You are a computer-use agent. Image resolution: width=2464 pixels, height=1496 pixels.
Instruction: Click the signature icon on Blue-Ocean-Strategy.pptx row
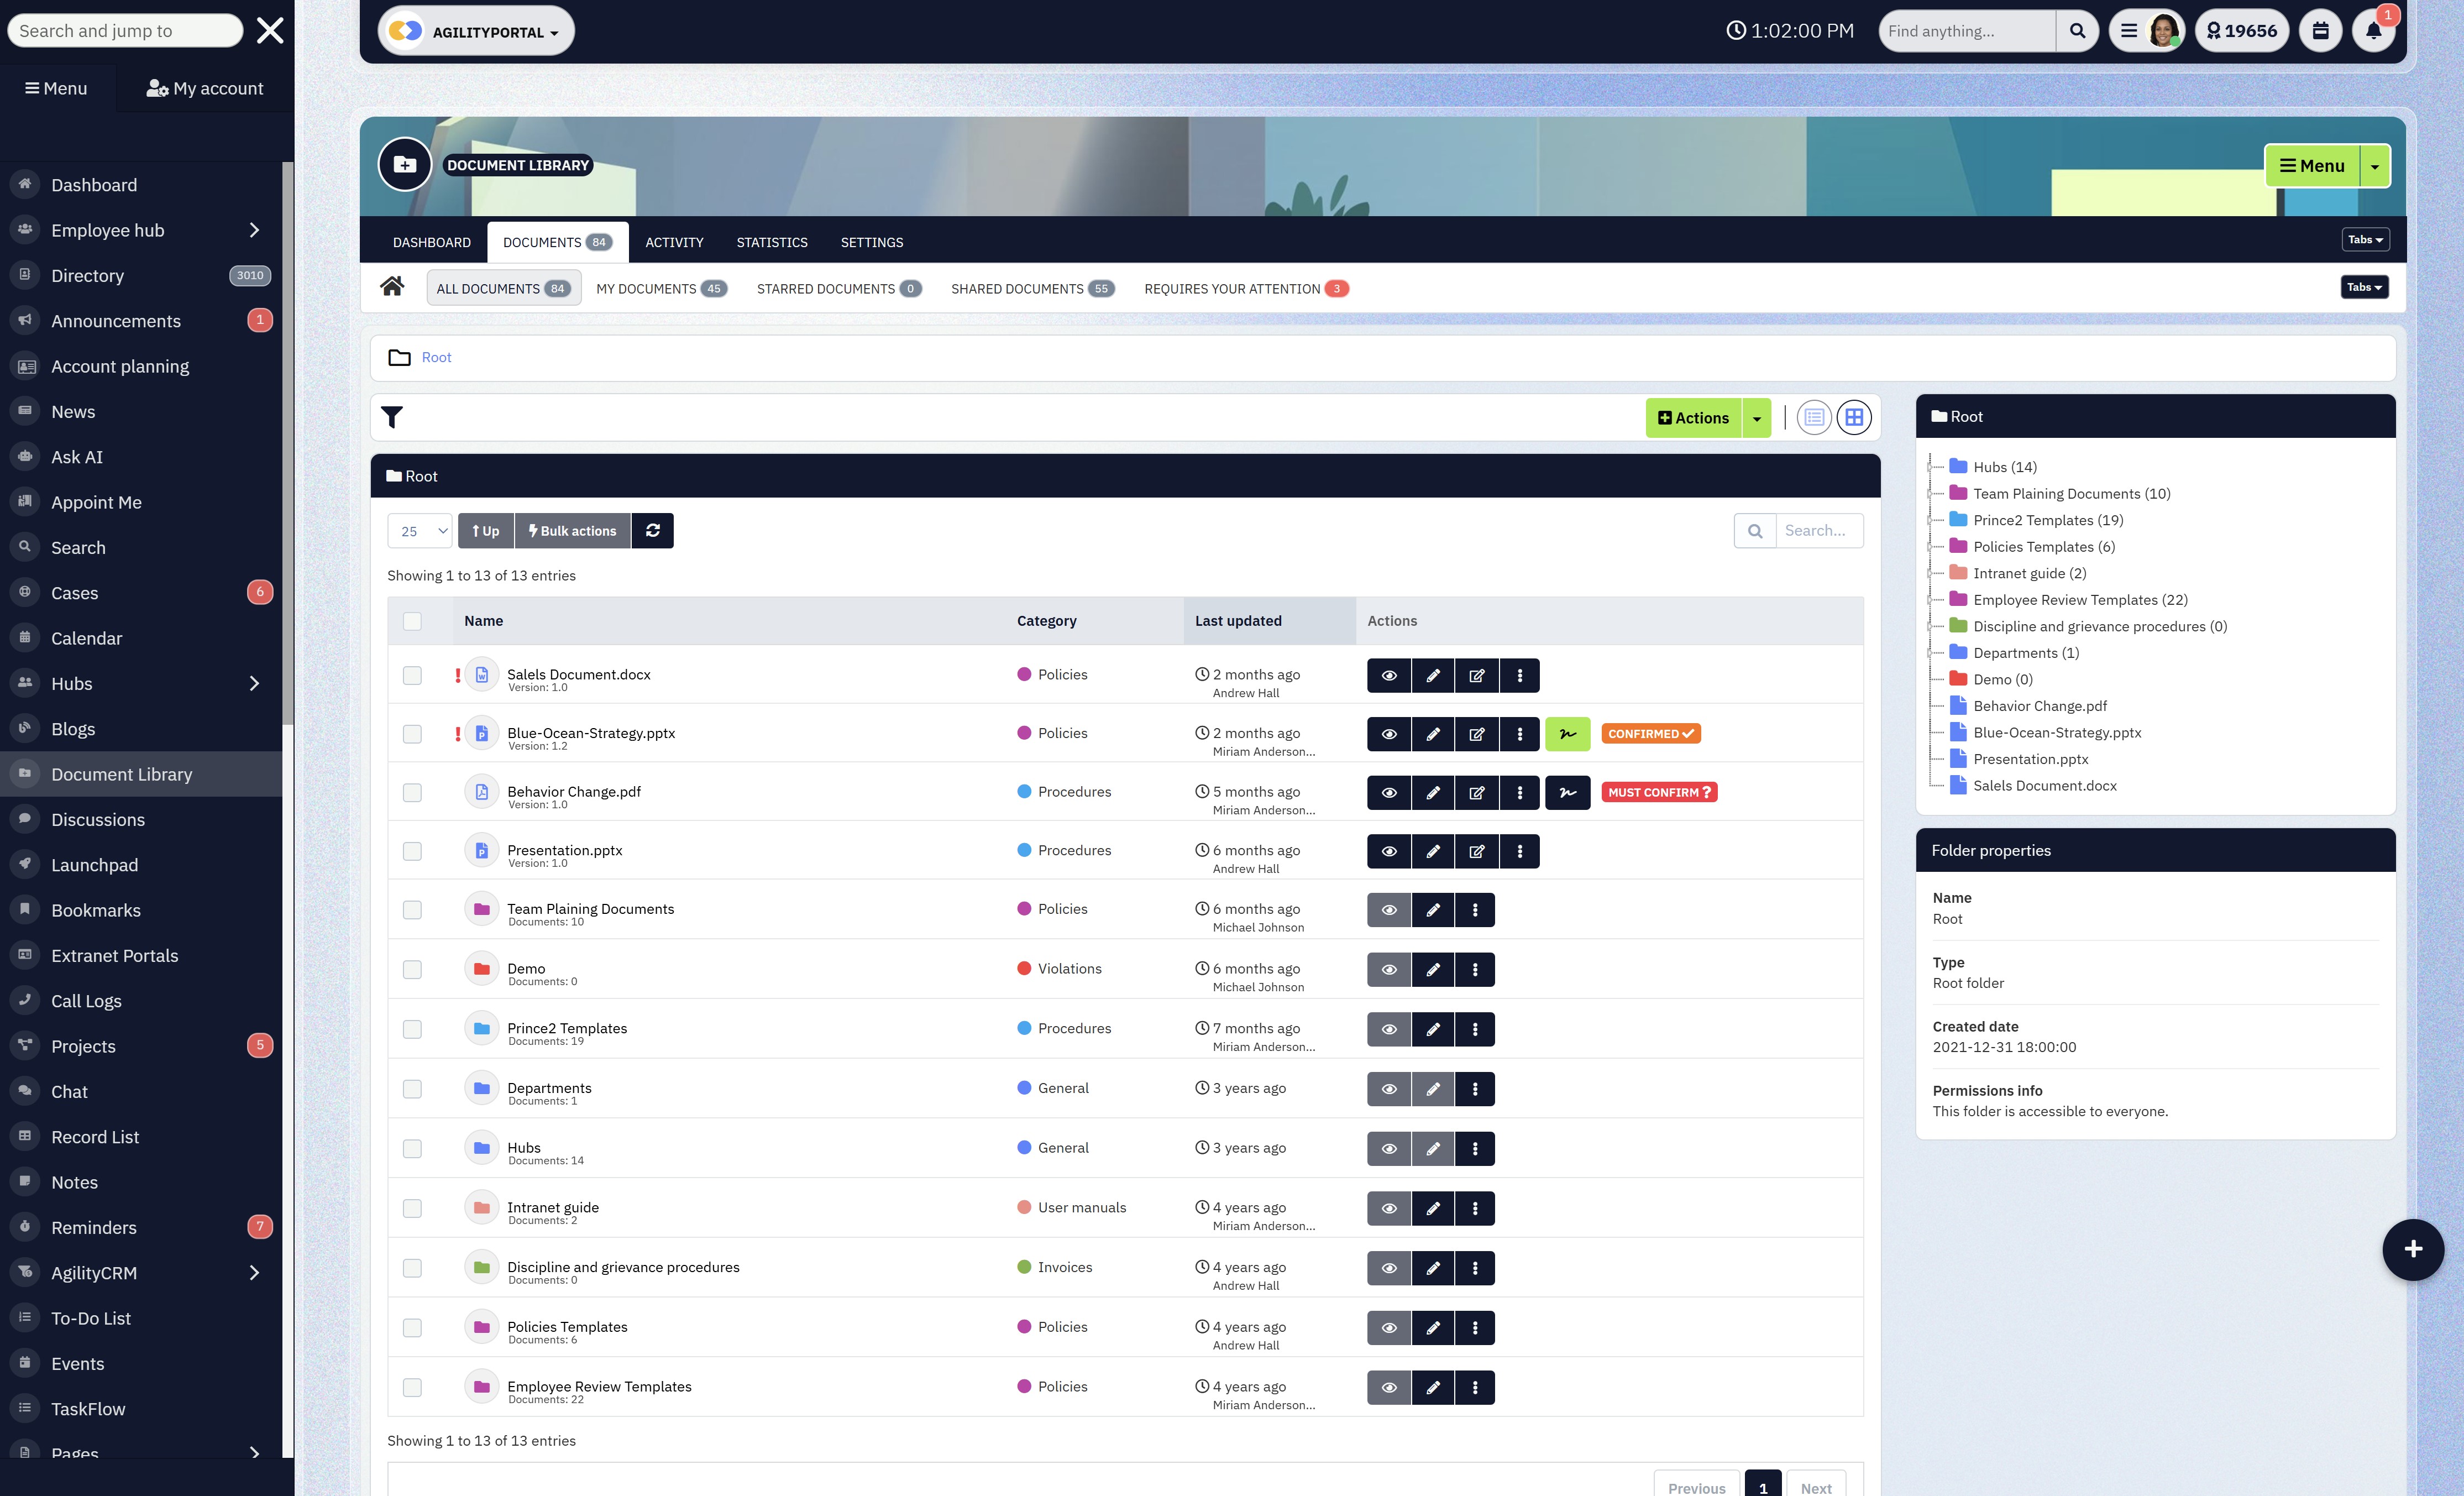coord(1567,733)
